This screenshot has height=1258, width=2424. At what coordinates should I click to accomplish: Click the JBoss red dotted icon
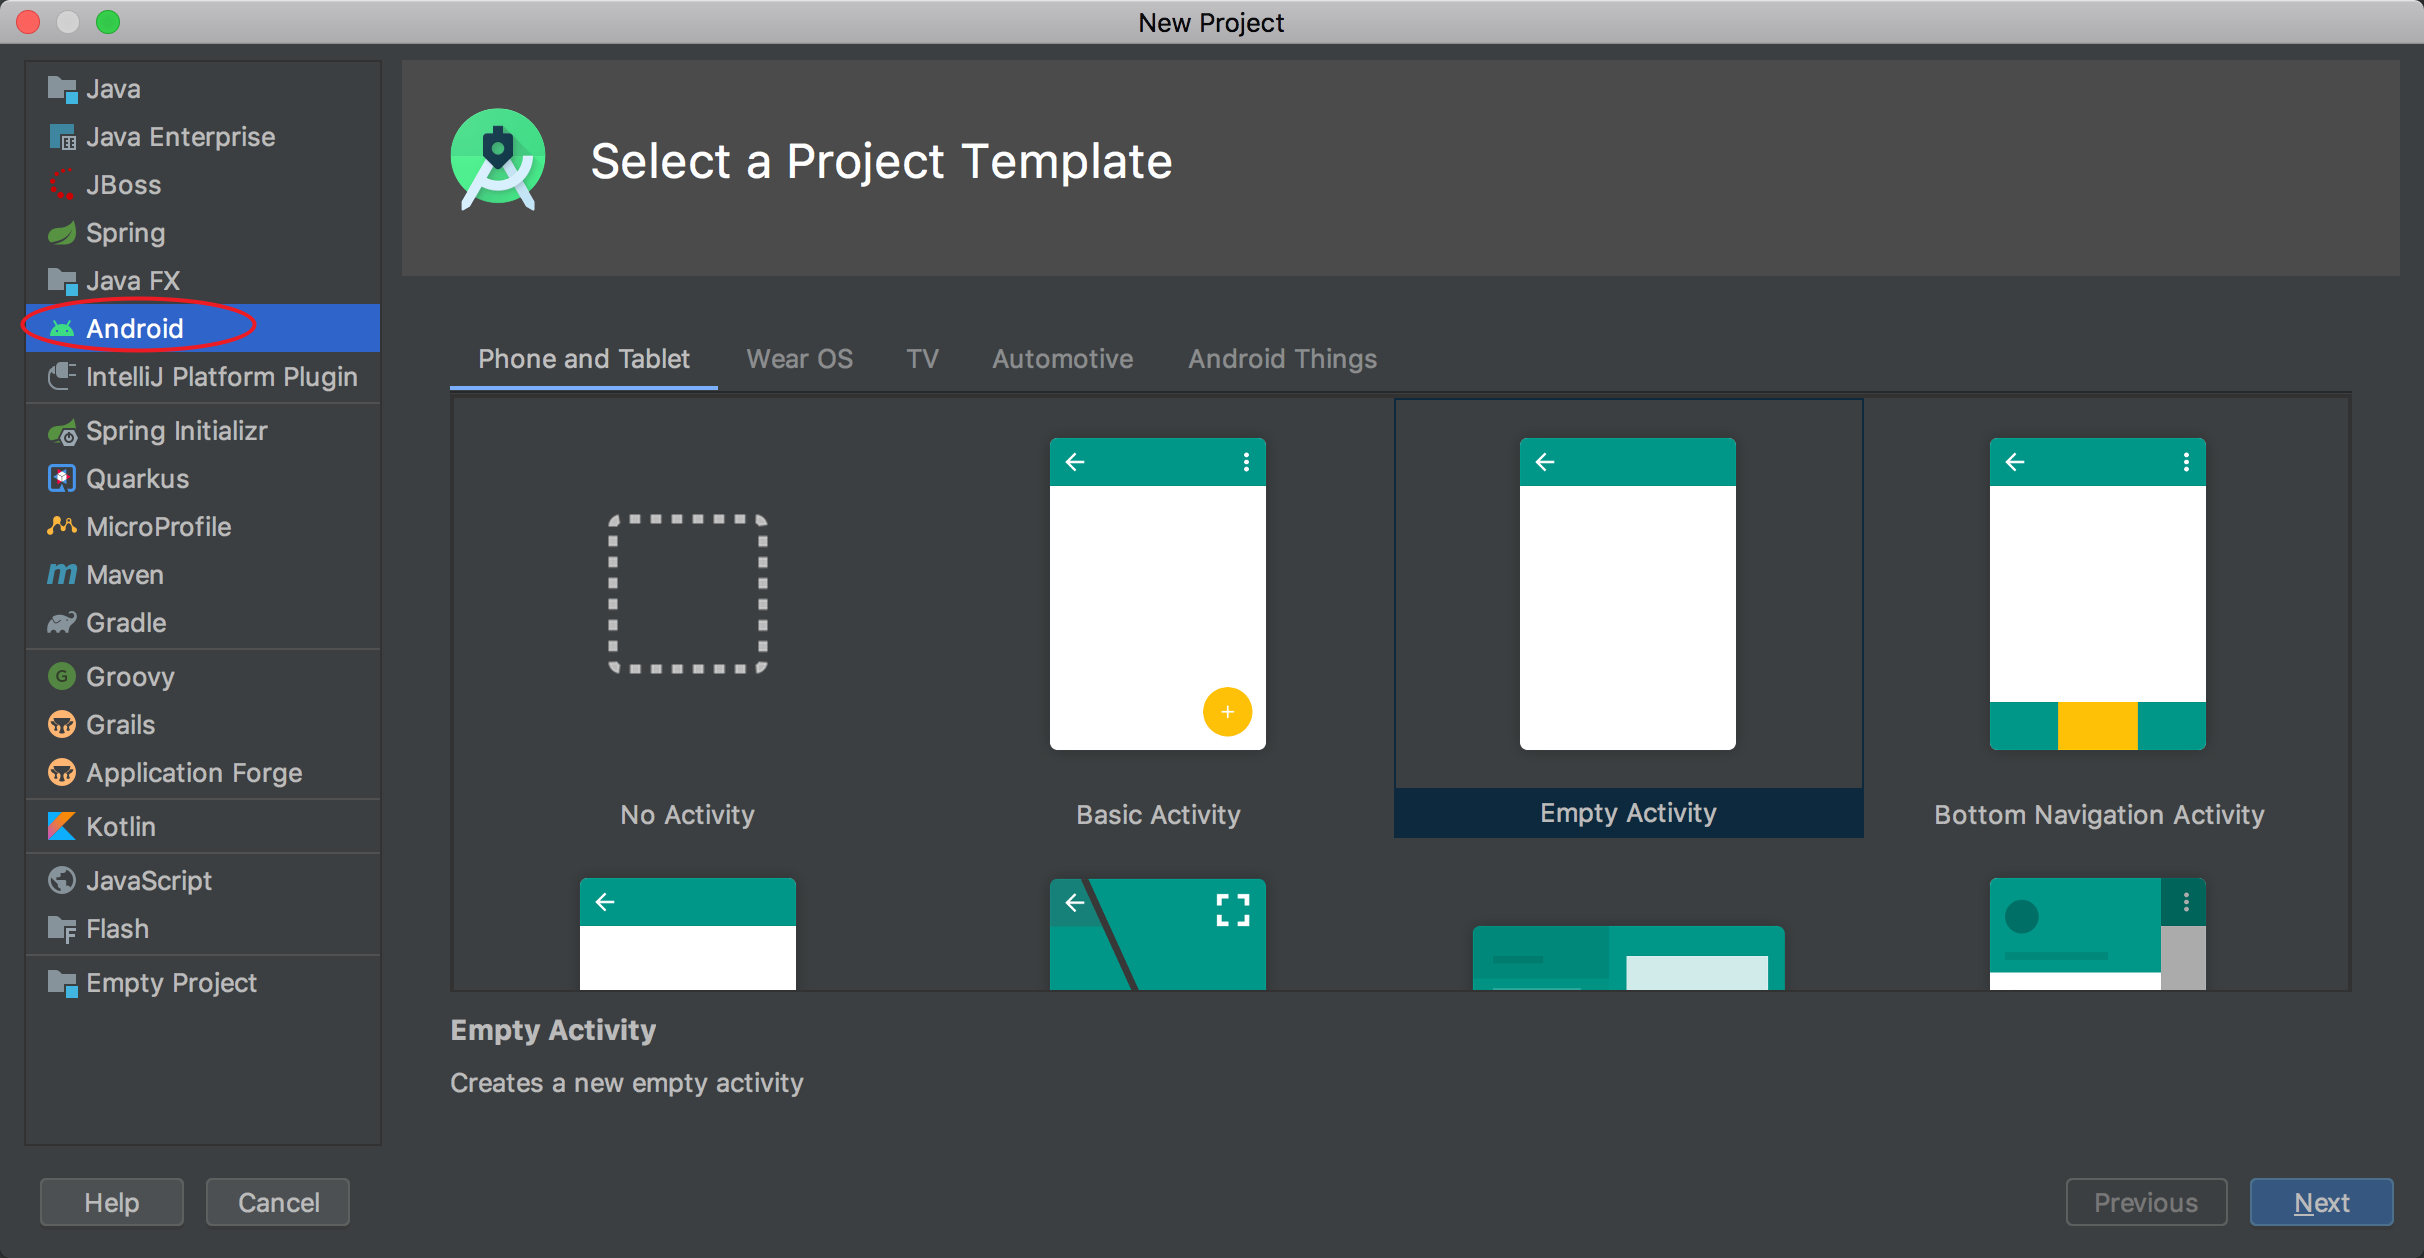pos(62,185)
